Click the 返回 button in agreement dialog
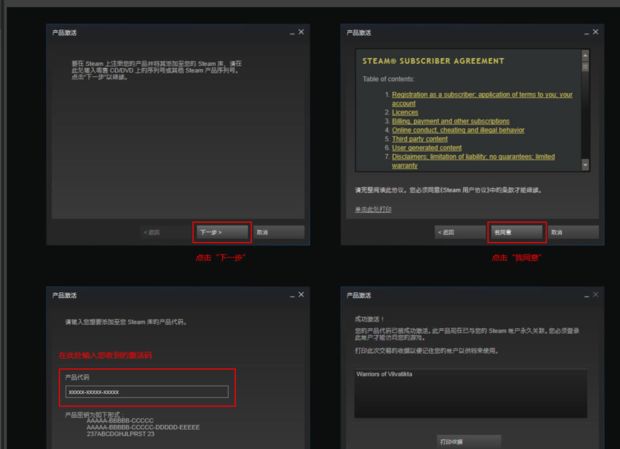Image resolution: width=620 pixels, height=449 pixels. pyautogui.click(x=460, y=232)
